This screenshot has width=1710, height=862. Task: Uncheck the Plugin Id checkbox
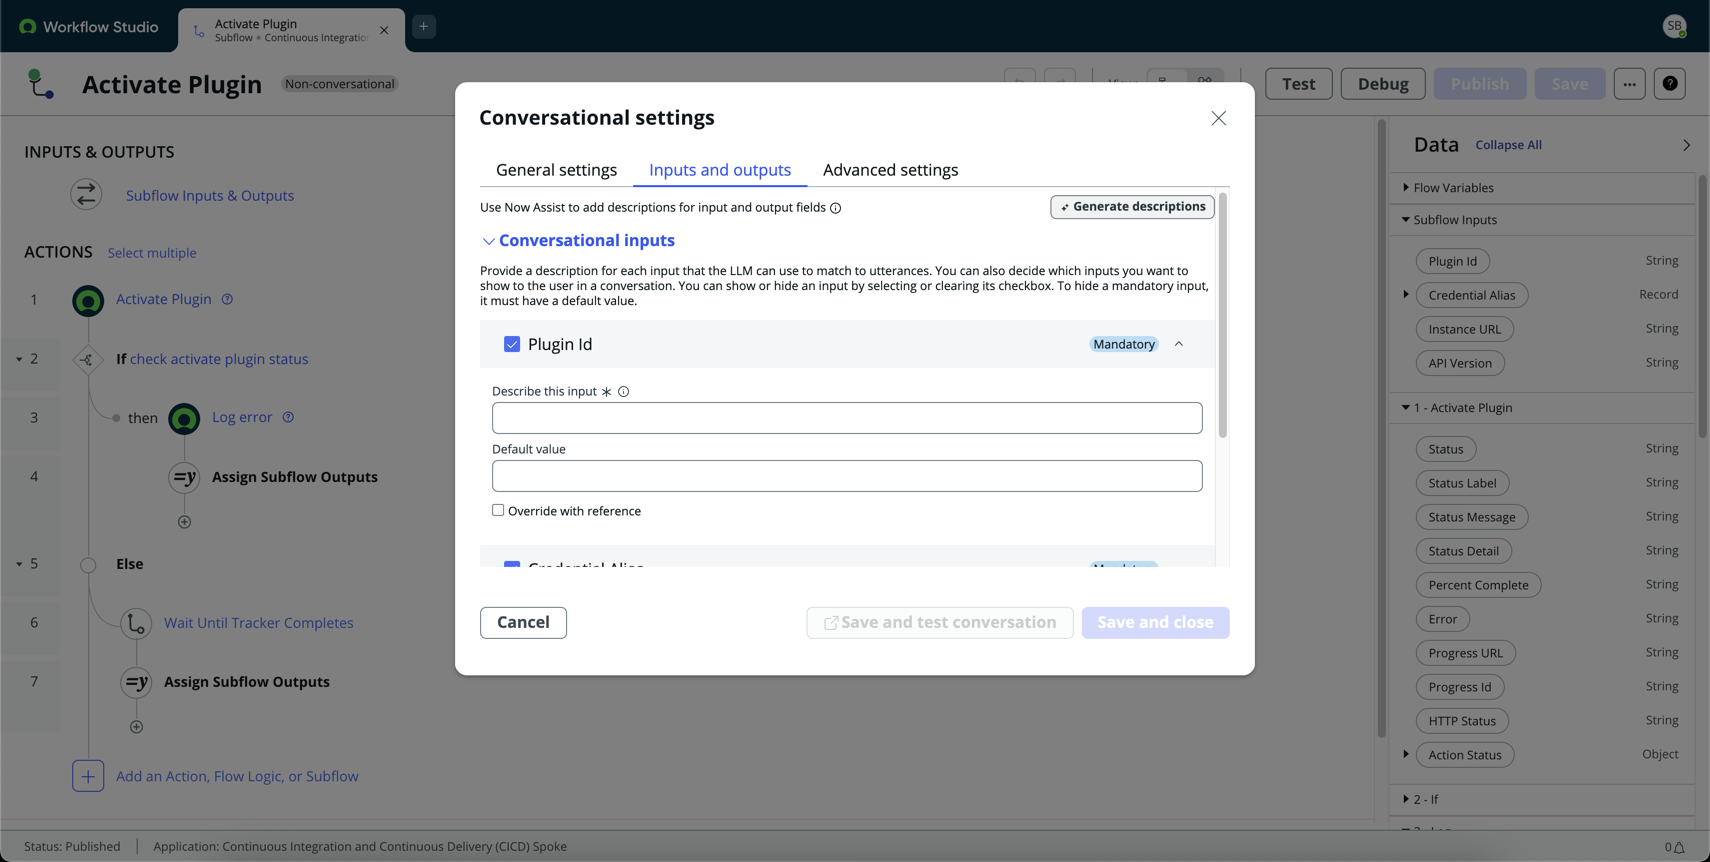[512, 344]
